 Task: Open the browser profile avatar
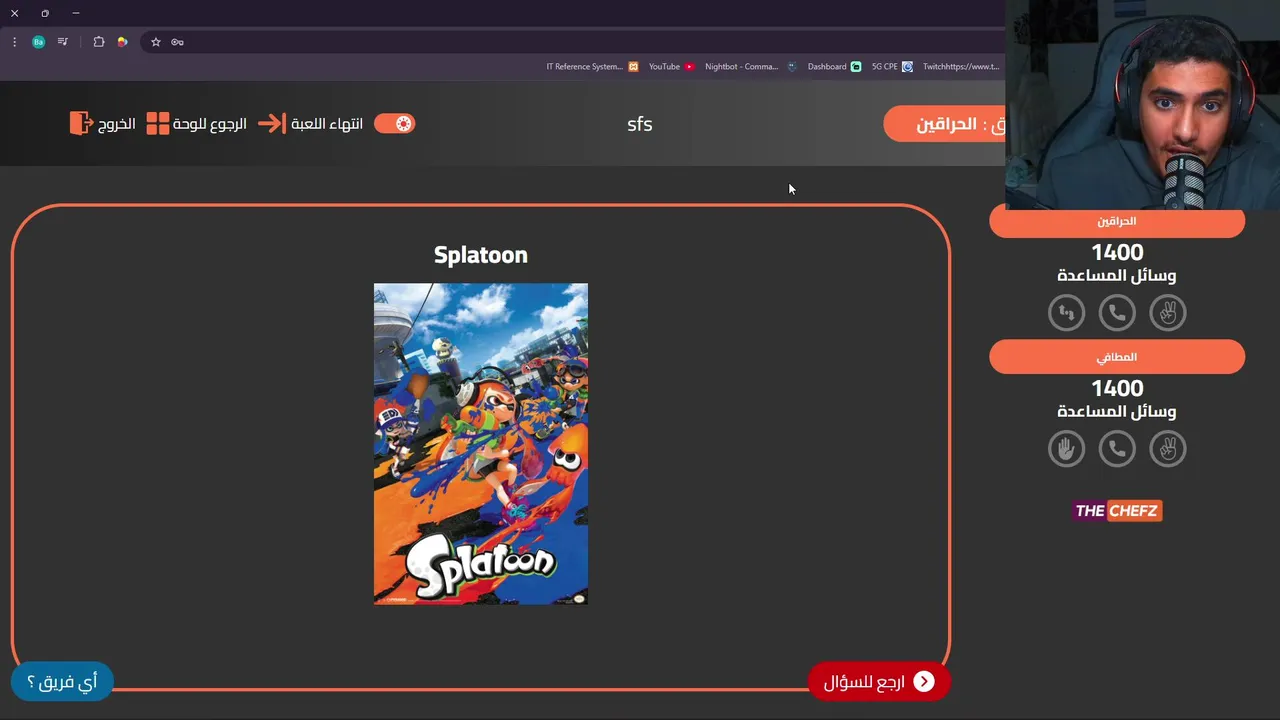coord(38,42)
